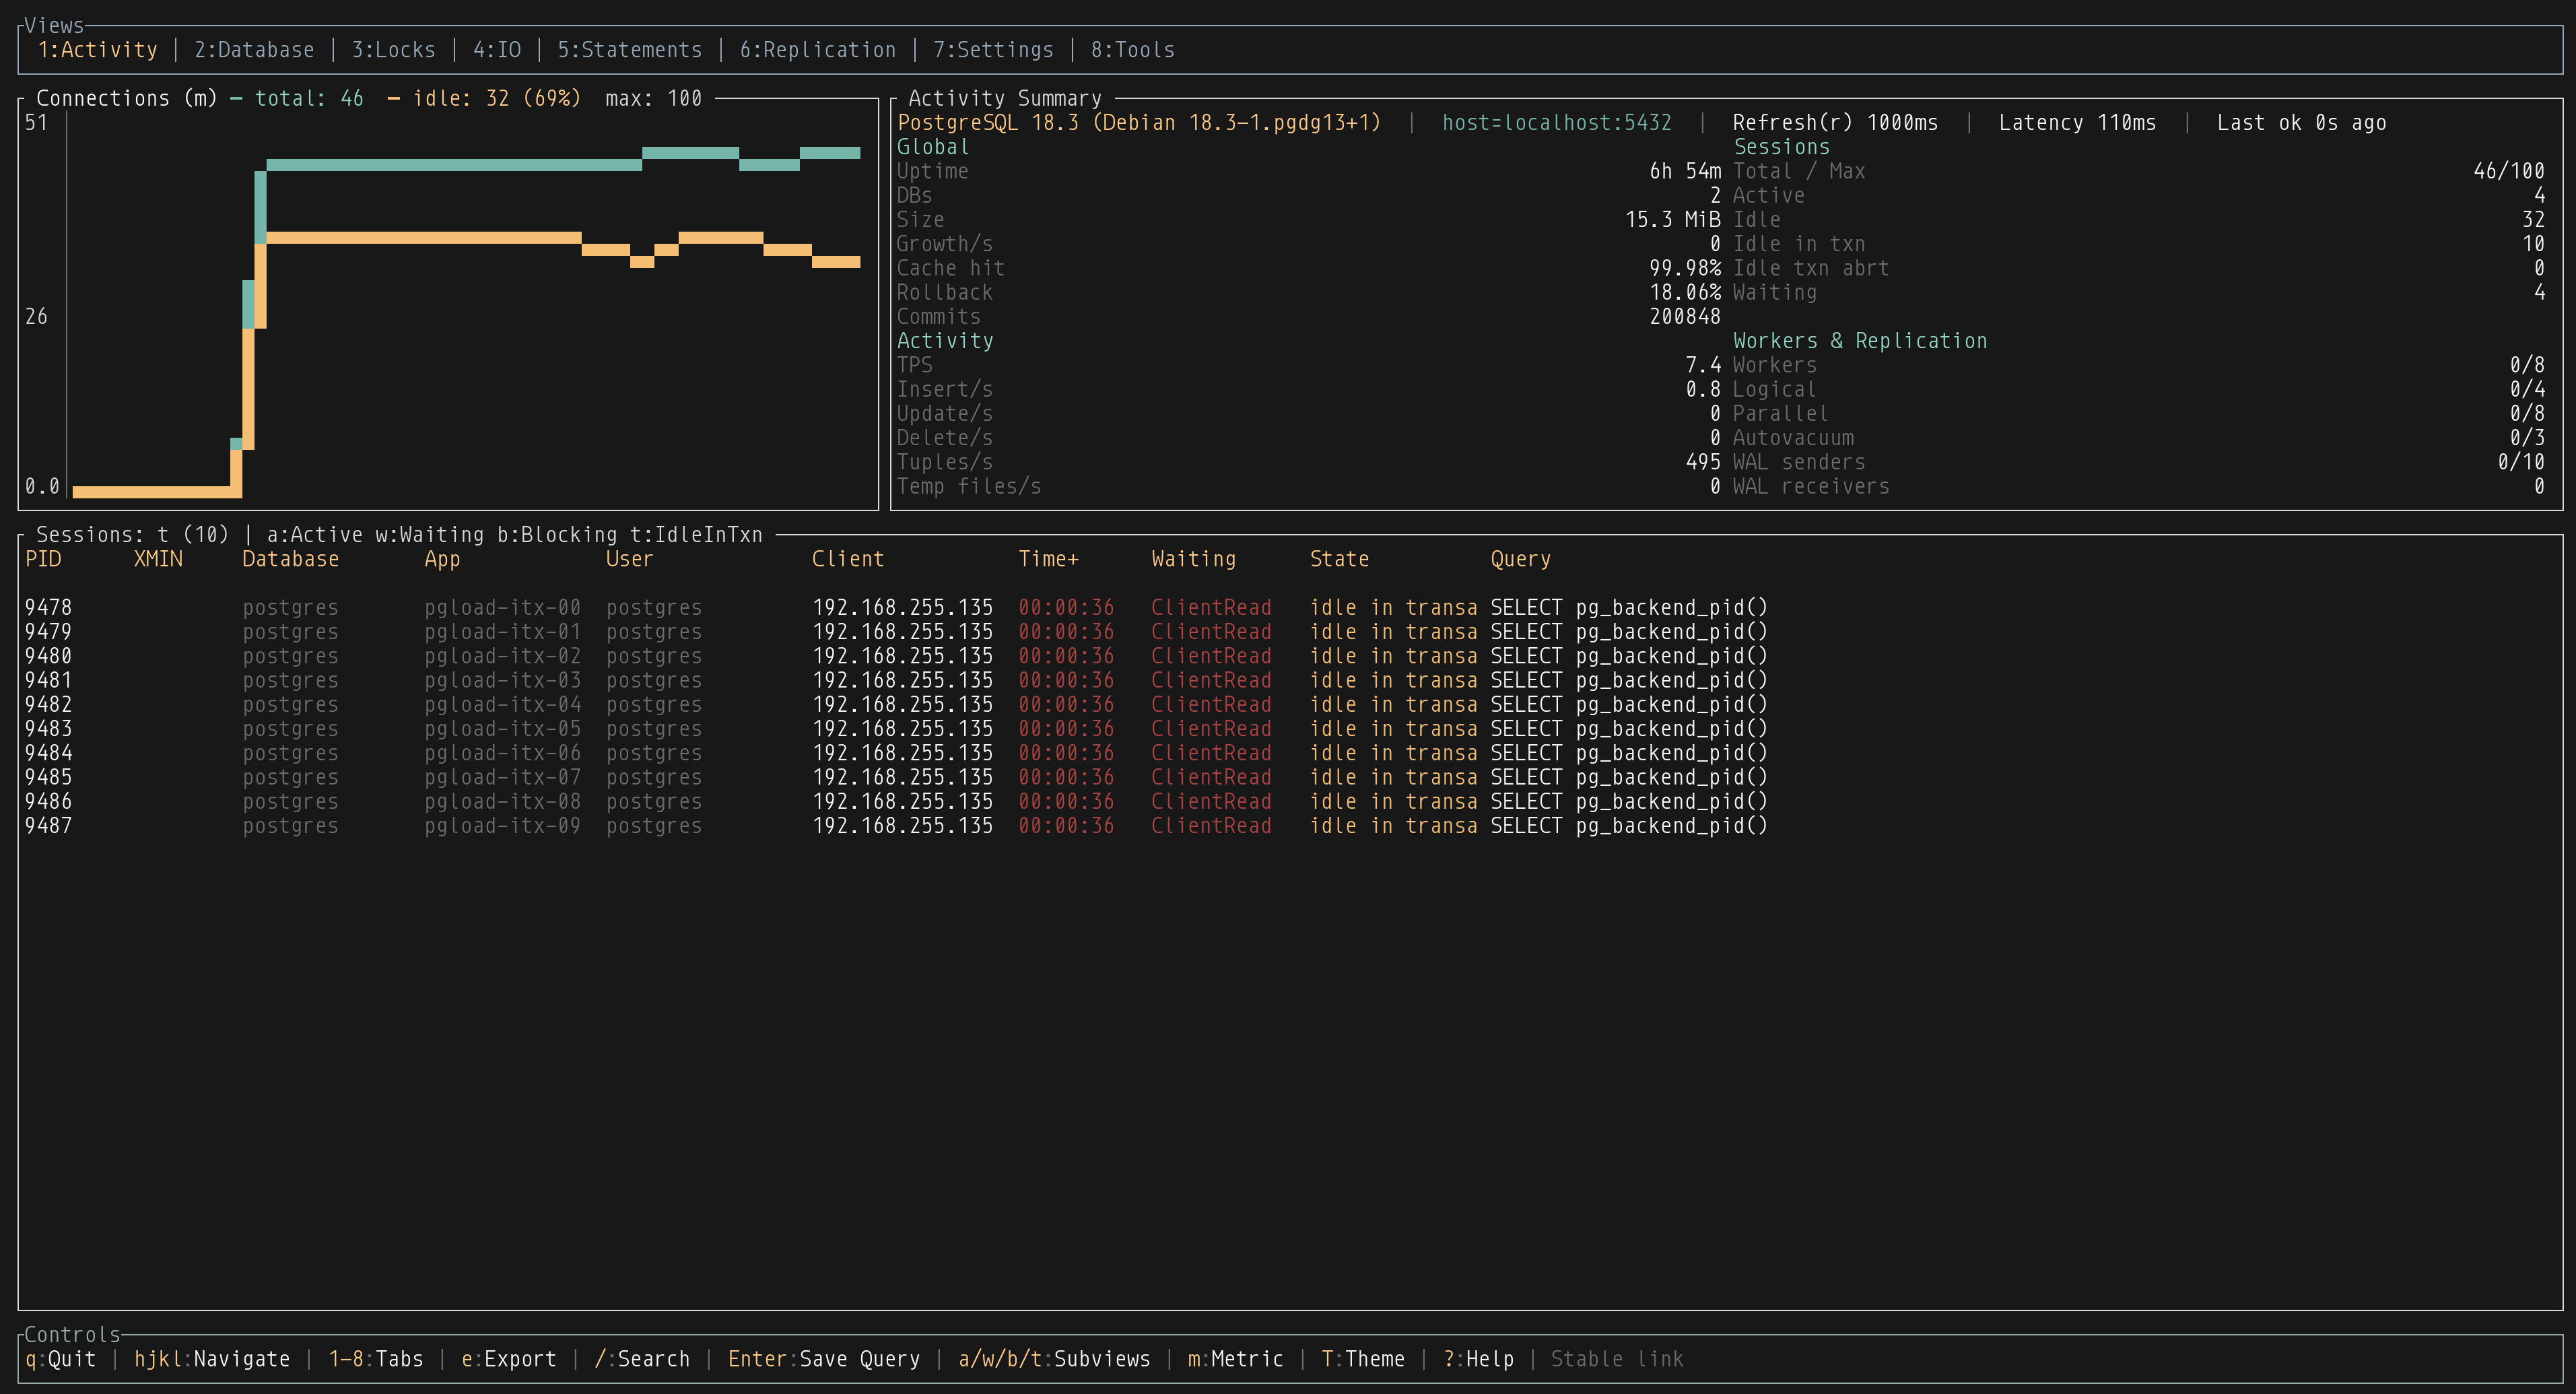Screen dimensions: 2576x1394
Task: Click the T:Theme control
Action: (x=1362, y=1359)
